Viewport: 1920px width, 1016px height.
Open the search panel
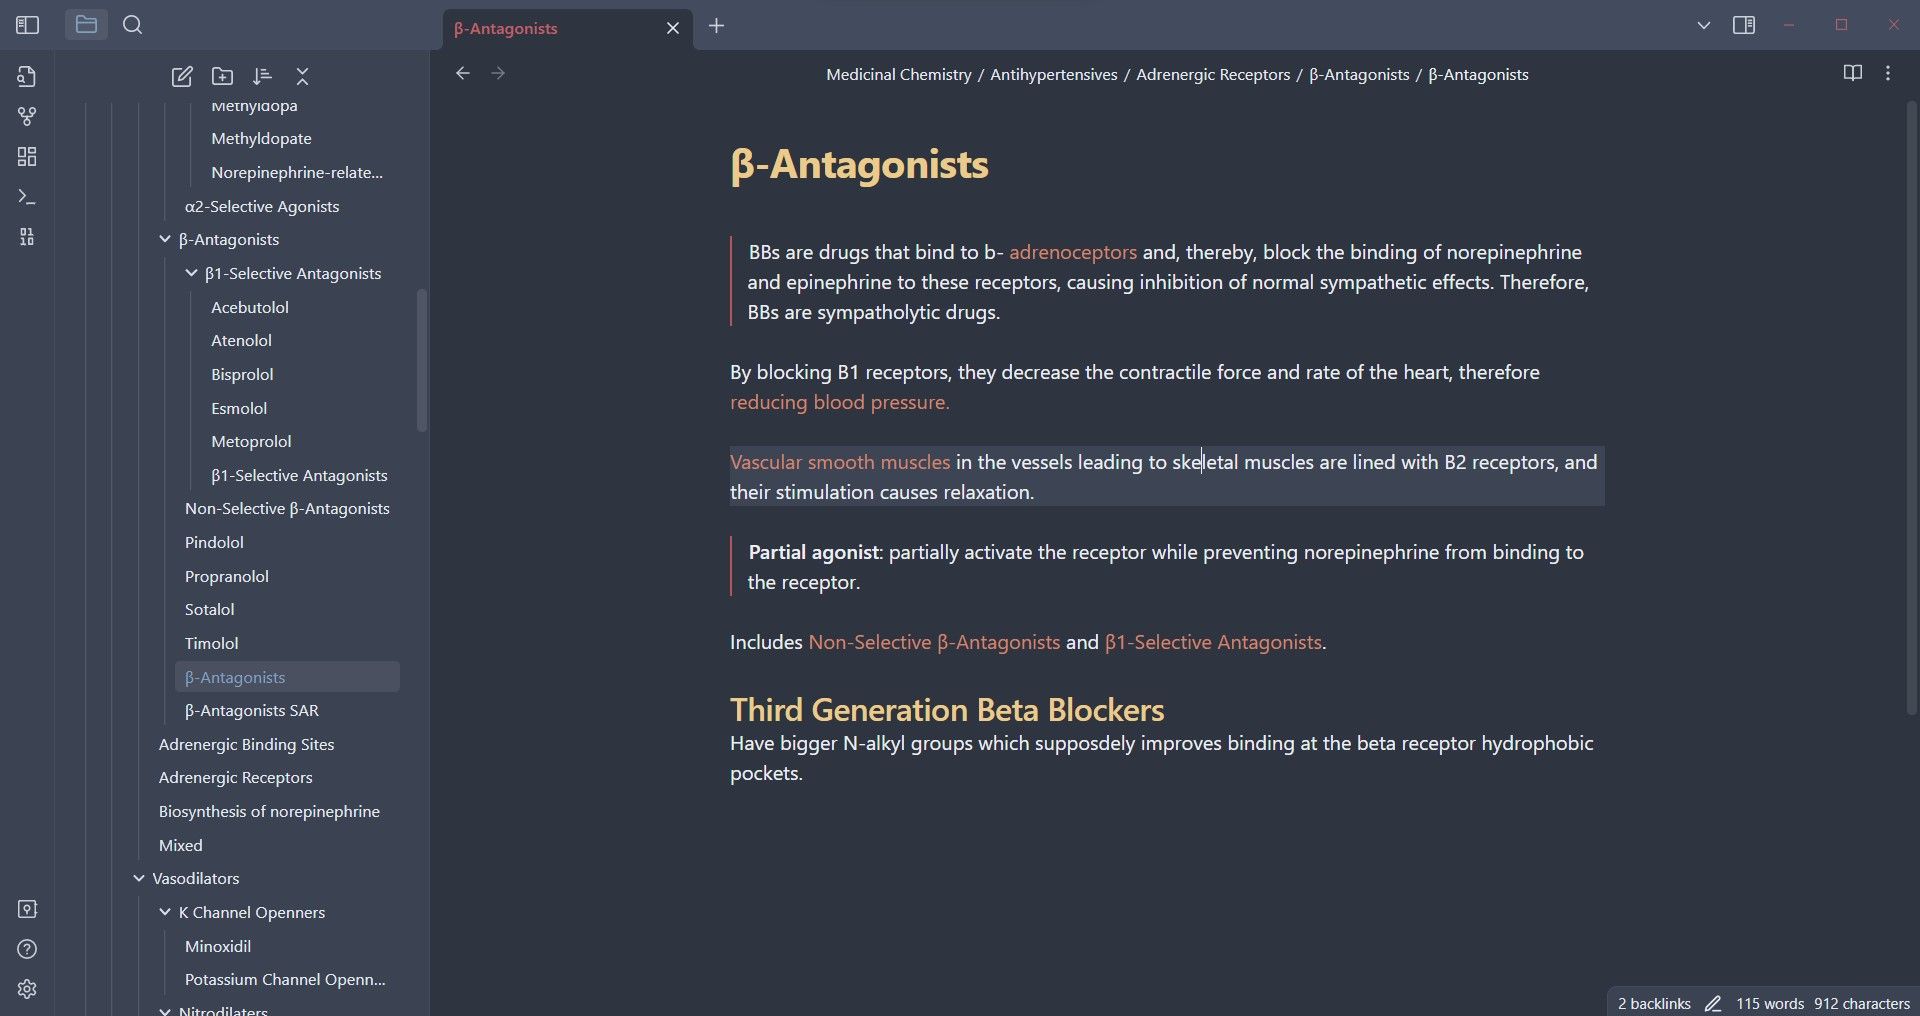coord(132,25)
